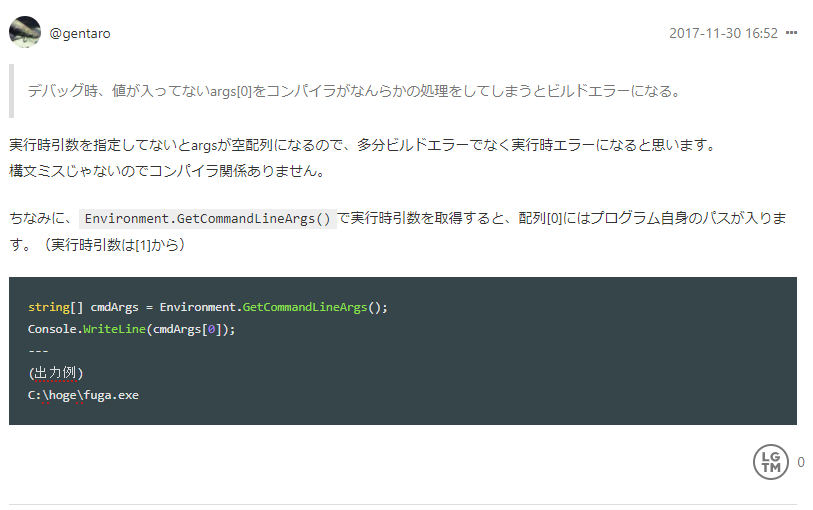The height and width of the screenshot is (510, 813).
Task: Click the 構文ミスじゃないので sentence
Action: tap(167, 171)
